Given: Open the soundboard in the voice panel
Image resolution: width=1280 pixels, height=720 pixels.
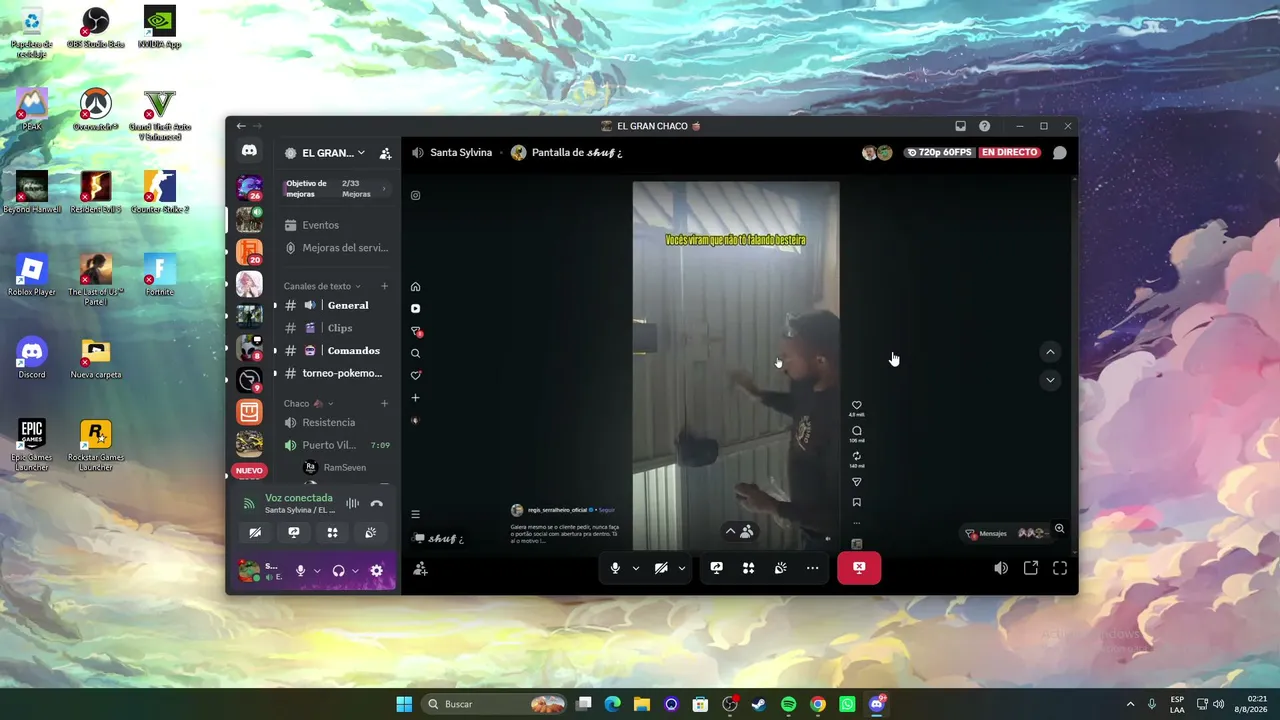Looking at the screenshot, I should 371,533.
